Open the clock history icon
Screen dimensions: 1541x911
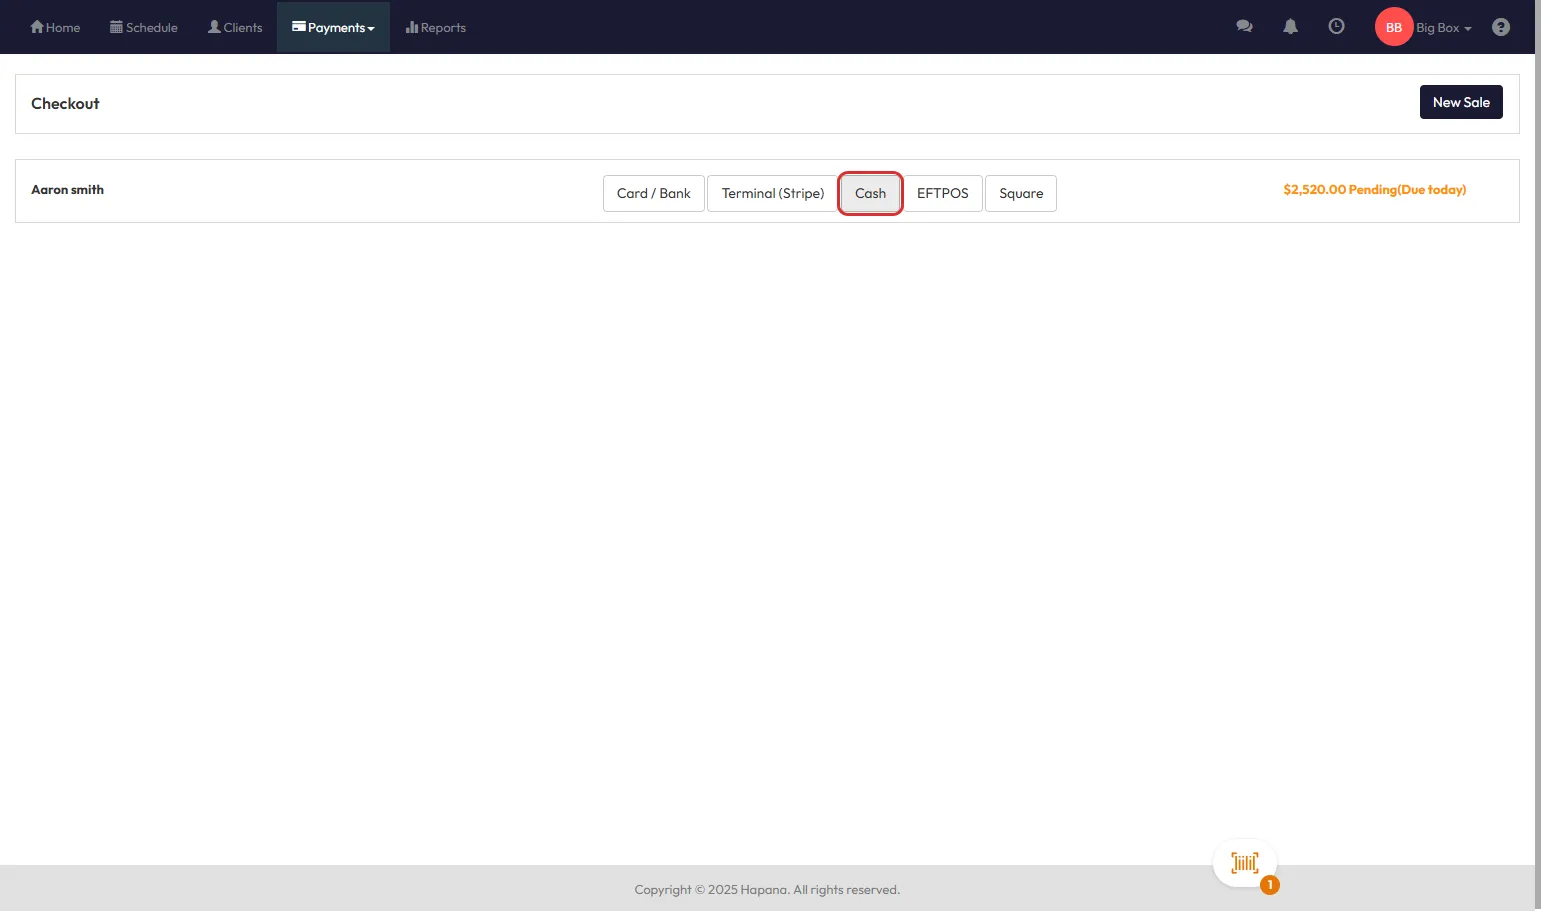(x=1336, y=27)
